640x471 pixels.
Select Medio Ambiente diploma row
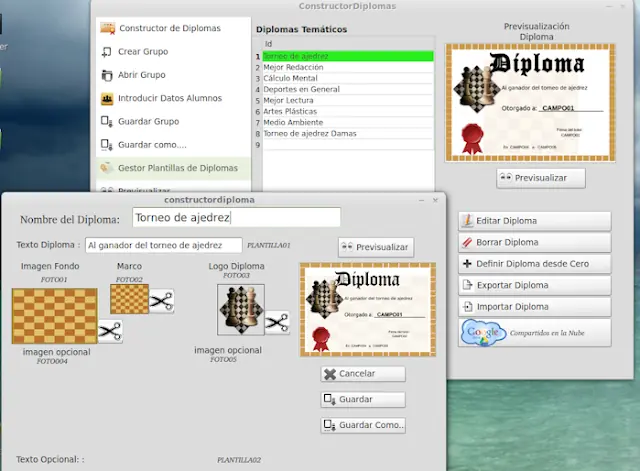tap(348, 122)
